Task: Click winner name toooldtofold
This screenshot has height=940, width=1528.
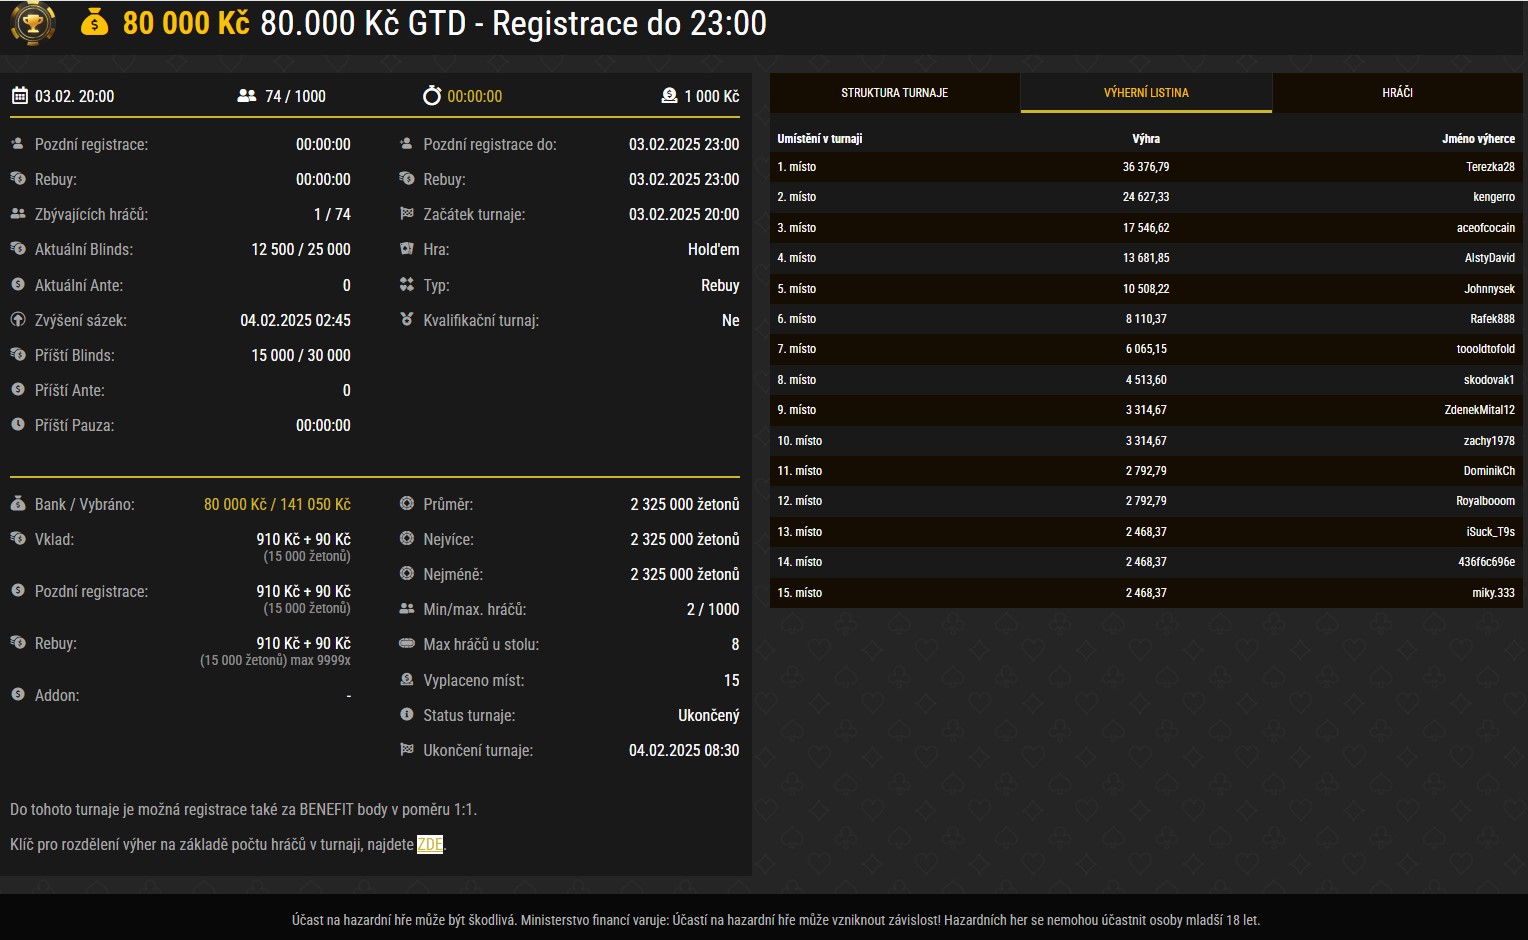Action: pos(1486,349)
